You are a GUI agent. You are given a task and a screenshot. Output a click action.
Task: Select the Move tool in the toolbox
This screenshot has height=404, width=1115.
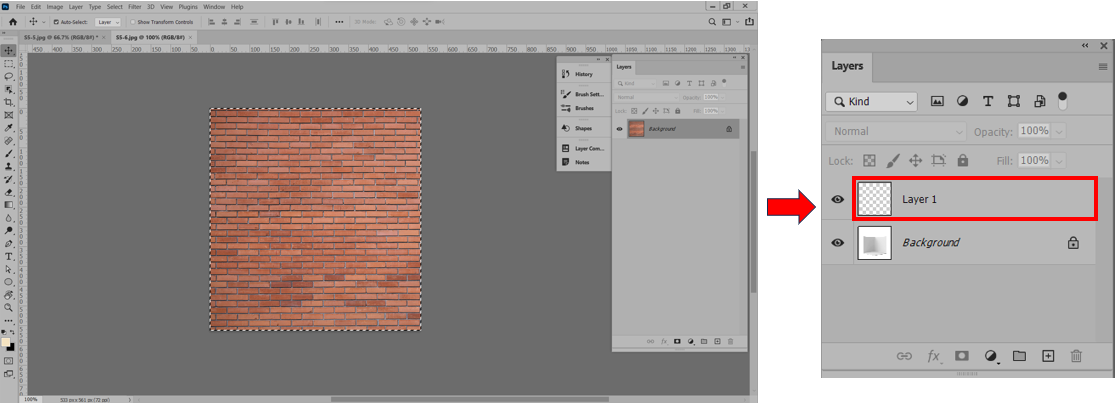(x=9, y=50)
